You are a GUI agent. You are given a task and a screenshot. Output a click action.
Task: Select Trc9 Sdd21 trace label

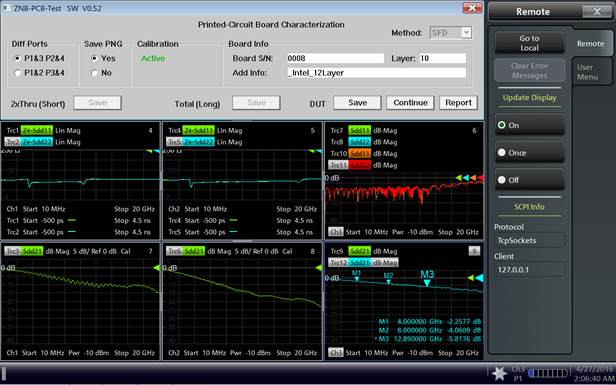pos(350,251)
